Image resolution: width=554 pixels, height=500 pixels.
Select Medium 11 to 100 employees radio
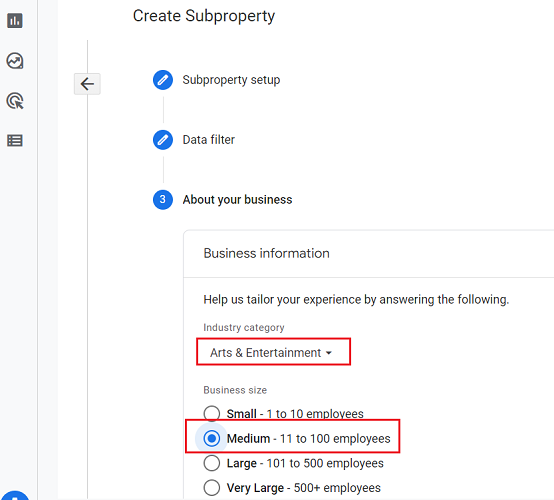pyautogui.click(x=212, y=438)
